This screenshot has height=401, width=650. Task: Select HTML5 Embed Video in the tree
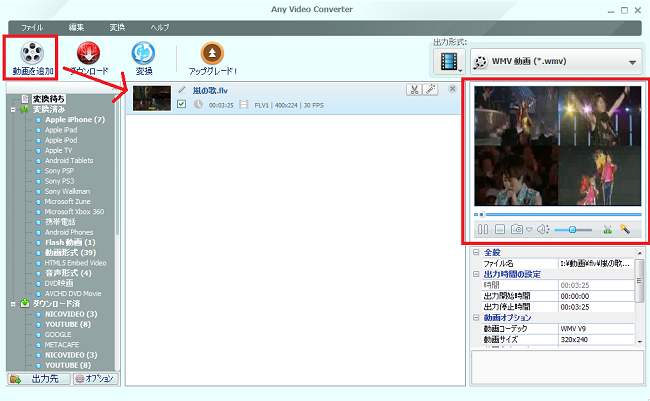pyautogui.click(x=75, y=263)
